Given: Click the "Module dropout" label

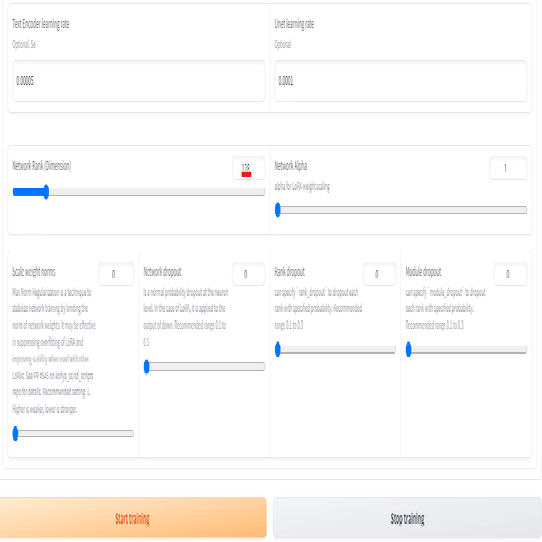Looking at the screenshot, I should 423,272.
